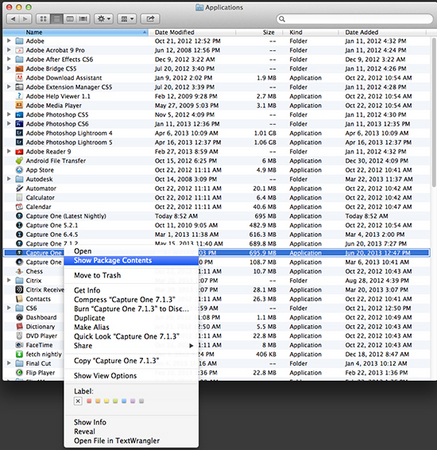Open the Action gear menu
Image resolution: width=437 pixels, height=450 pixels.
click(104, 19)
